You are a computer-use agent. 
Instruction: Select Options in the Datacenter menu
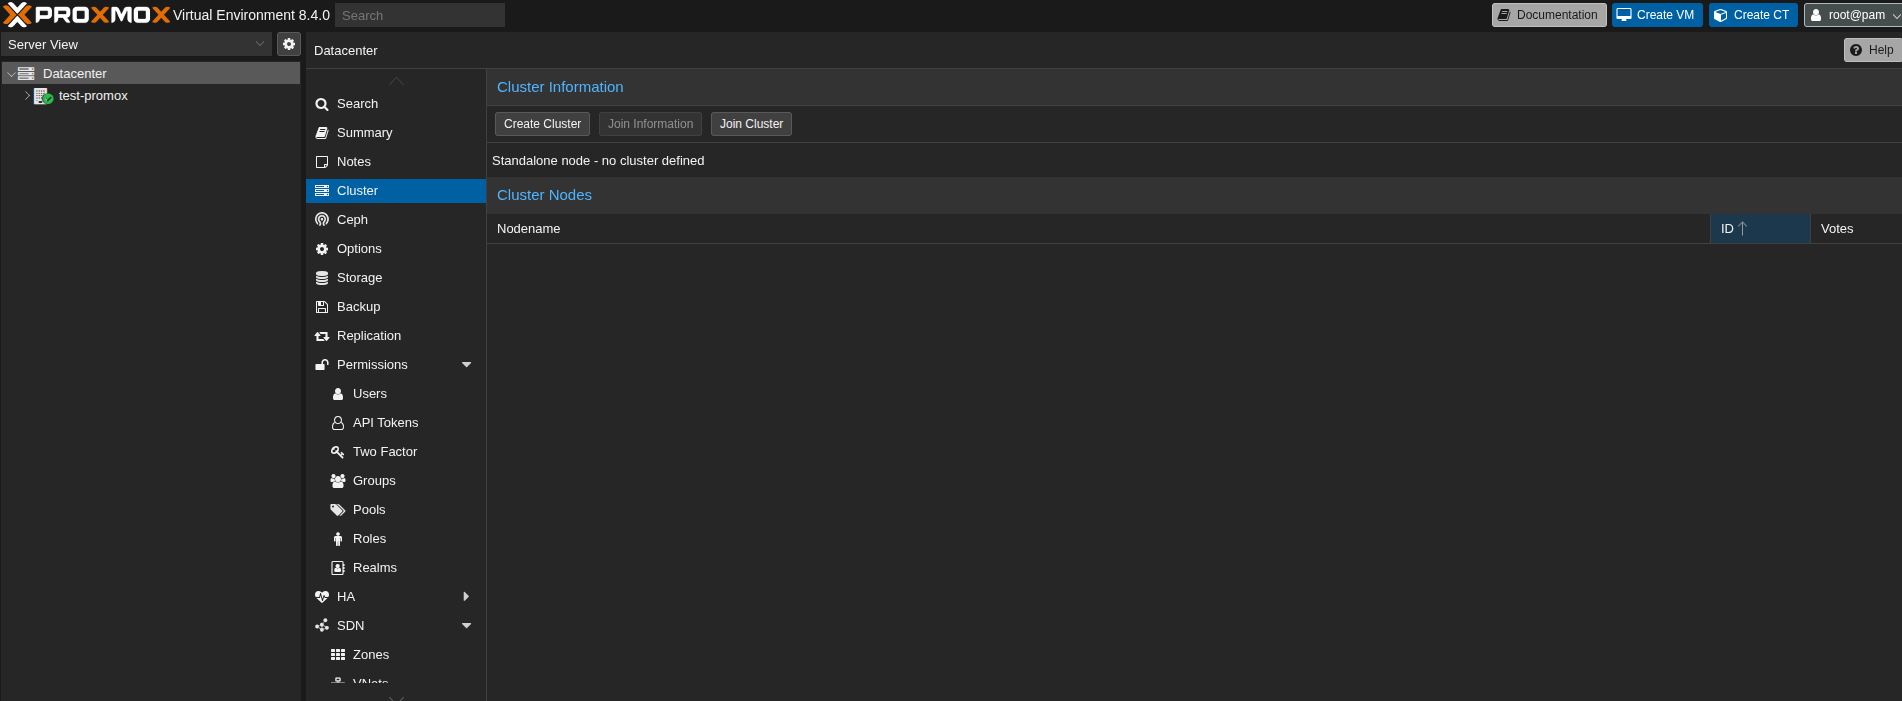(359, 249)
